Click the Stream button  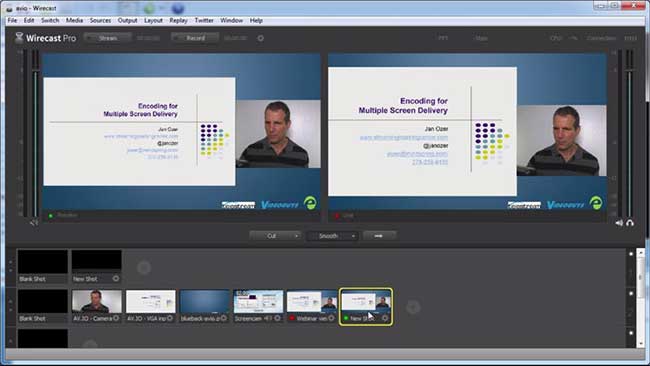(x=108, y=38)
